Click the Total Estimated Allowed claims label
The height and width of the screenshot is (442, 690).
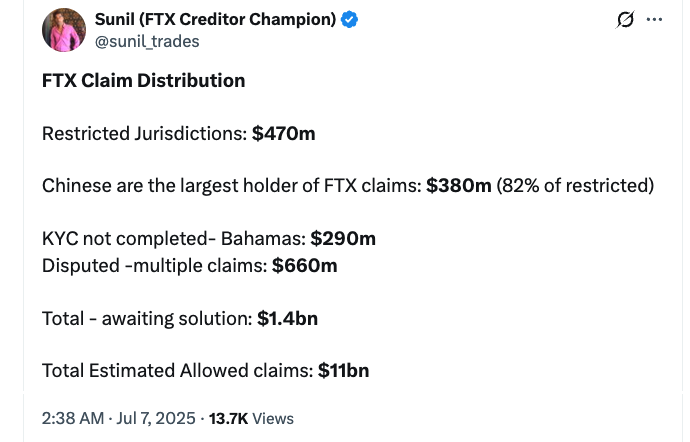(x=177, y=370)
